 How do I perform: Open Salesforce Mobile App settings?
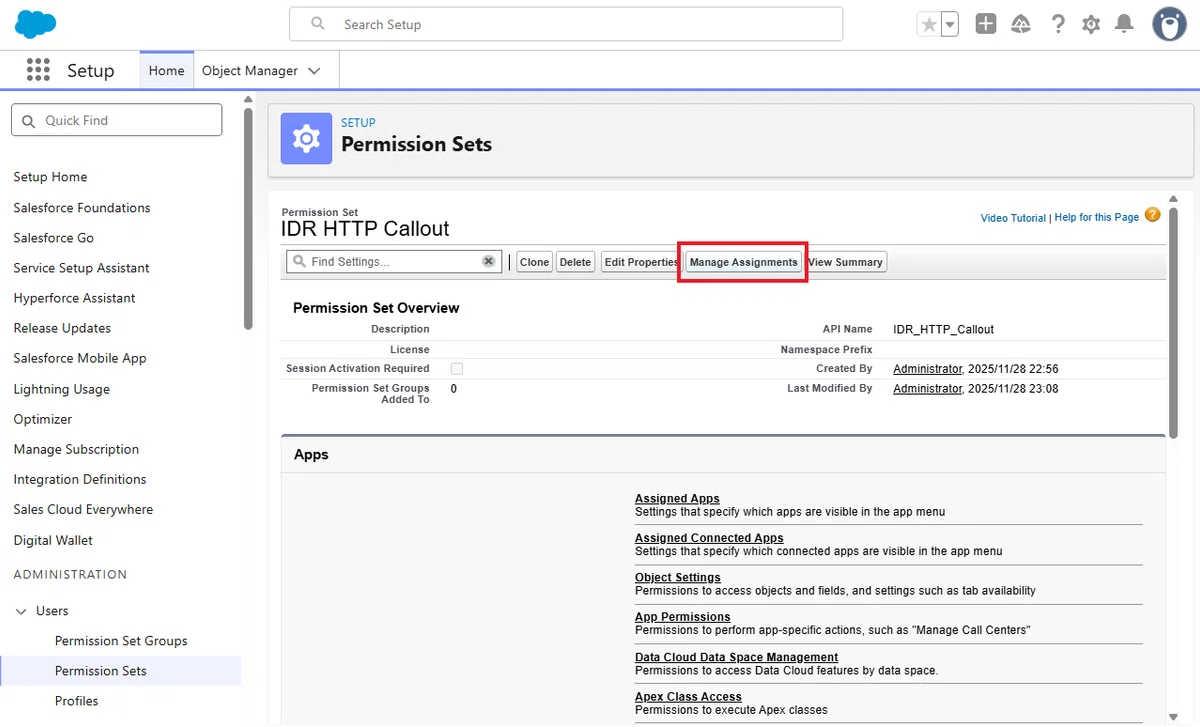(x=80, y=358)
